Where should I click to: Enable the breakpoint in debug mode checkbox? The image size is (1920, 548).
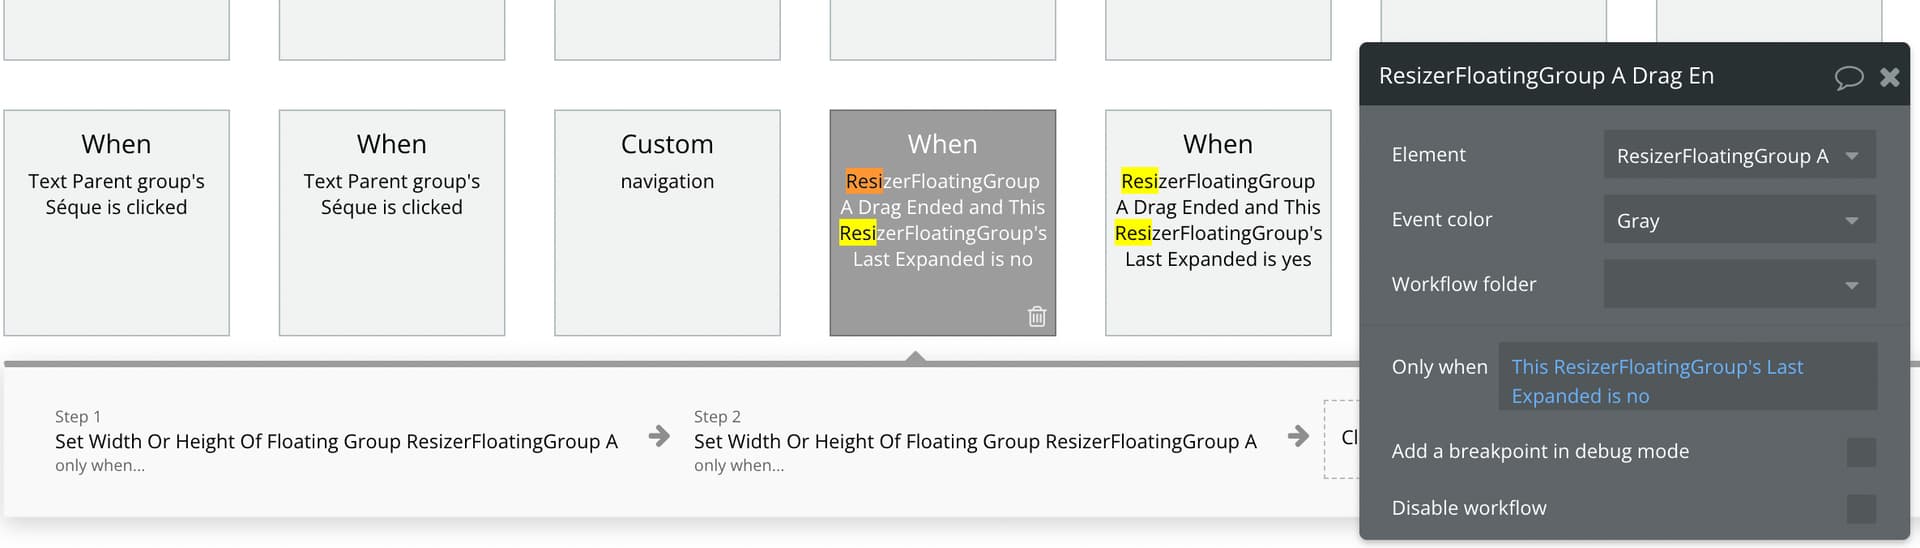click(1860, 452)
